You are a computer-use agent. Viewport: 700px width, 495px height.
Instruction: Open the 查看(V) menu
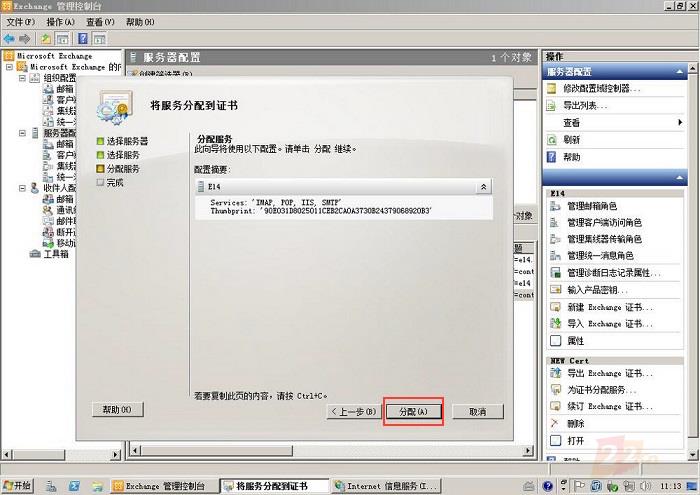pyautogui.click(x=100, y=22)
